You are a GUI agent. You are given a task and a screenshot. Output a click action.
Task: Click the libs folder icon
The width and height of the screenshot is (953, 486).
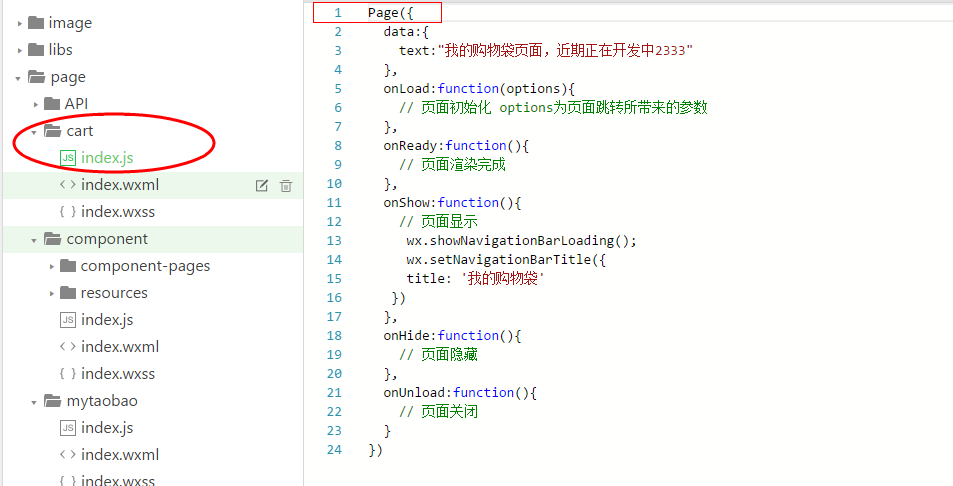tap(36, 50)
